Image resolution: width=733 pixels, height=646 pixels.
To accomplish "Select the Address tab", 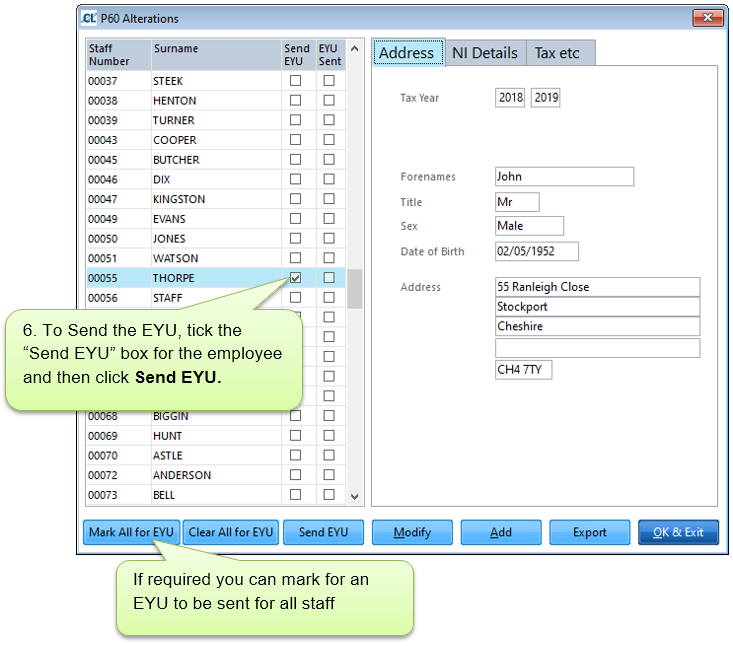I will (x=407, y=53).
